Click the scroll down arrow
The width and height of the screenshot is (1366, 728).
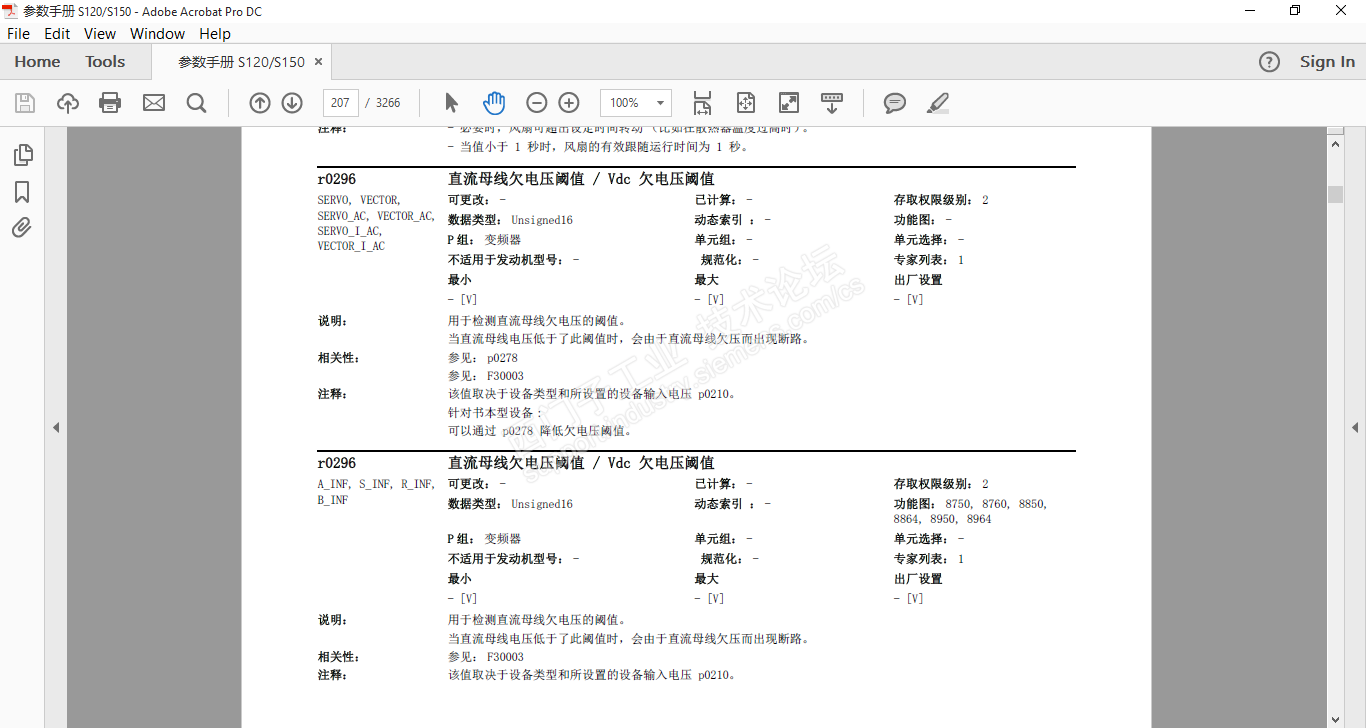point(1335,719)
